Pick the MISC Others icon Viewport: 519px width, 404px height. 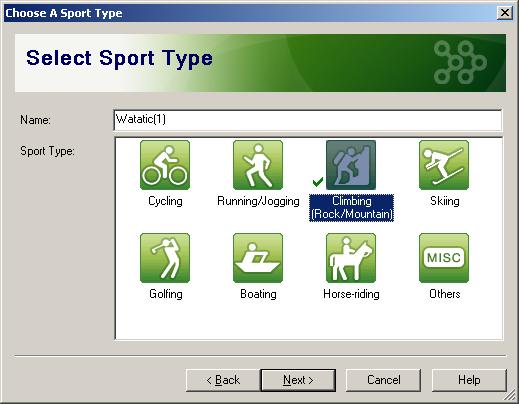[444, 258]
